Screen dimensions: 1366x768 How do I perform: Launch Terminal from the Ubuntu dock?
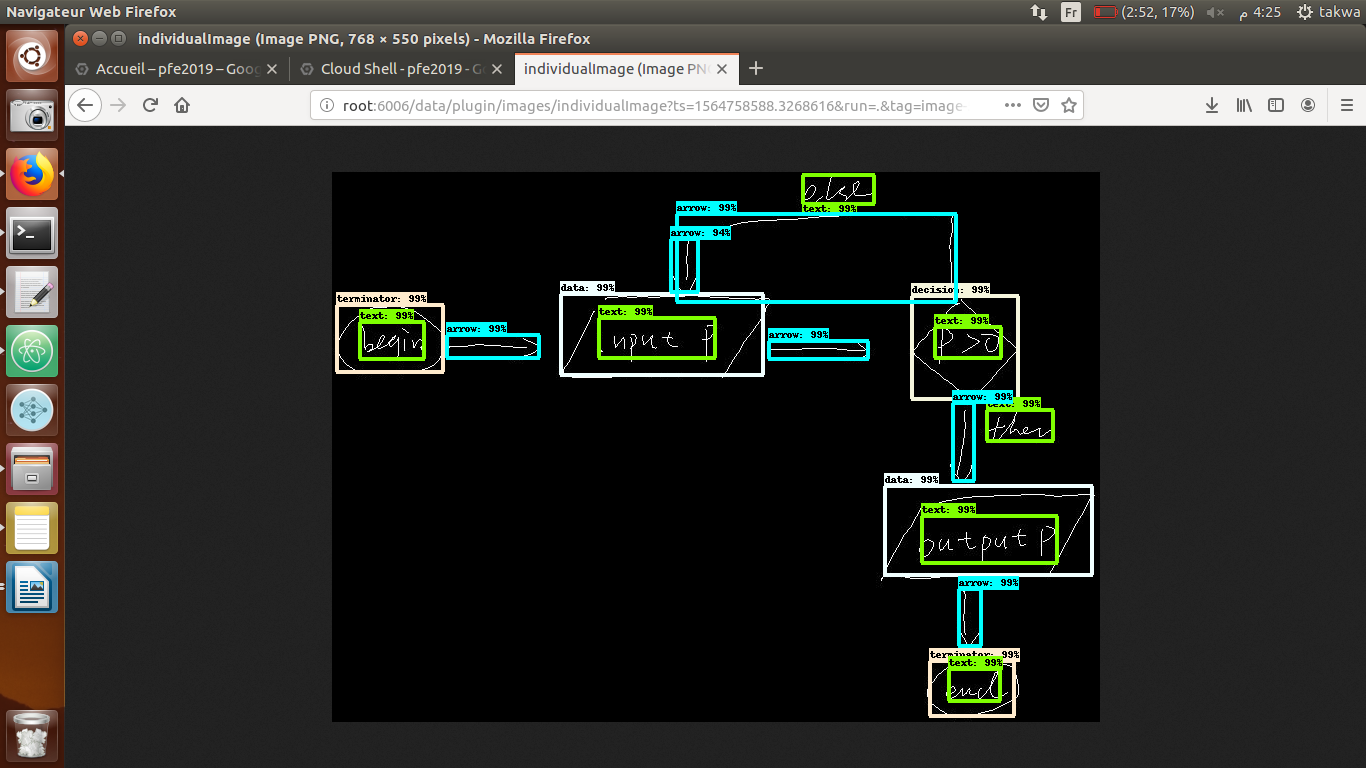(32, 234)
